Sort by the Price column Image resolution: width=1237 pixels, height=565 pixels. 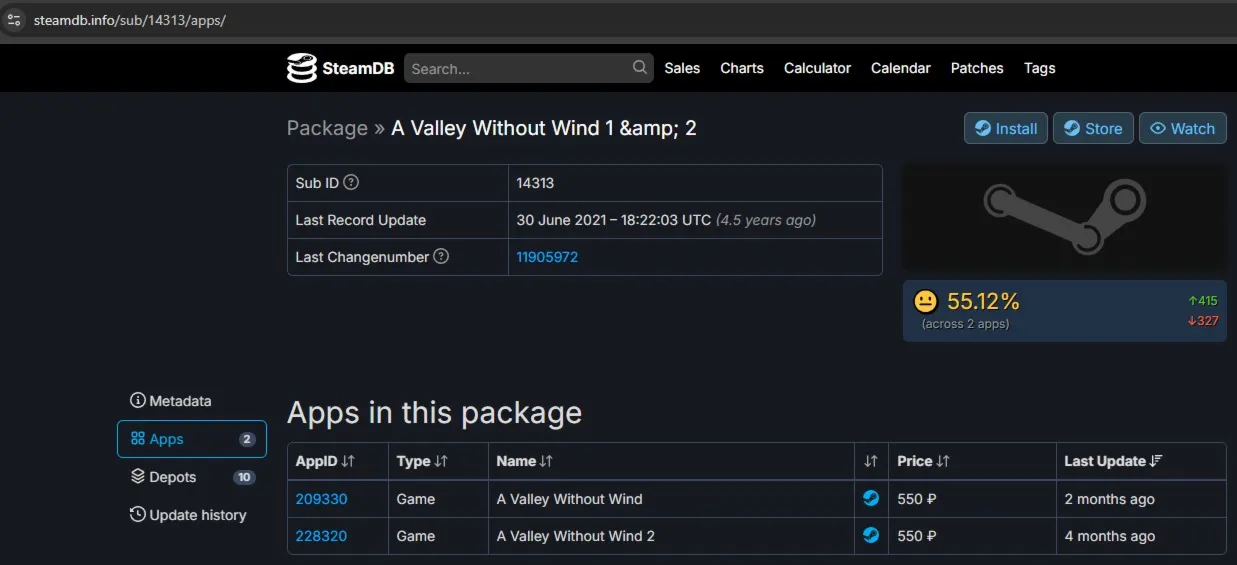[x=923, y=461]
